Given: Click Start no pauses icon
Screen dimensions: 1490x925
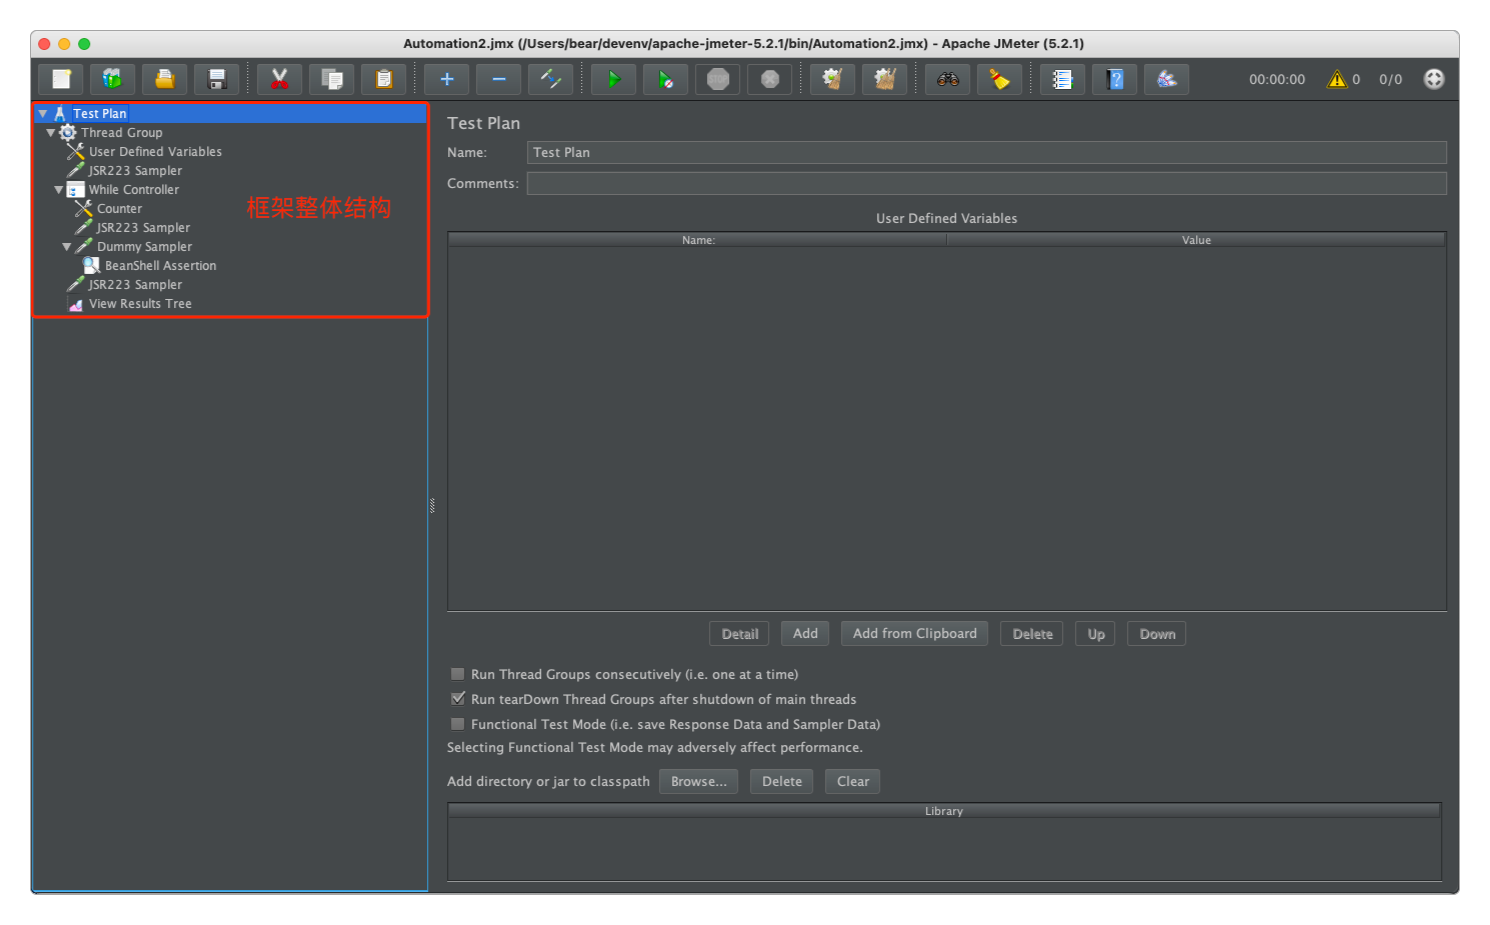Looking at the screenshot, I should click(x=665, y=79).
